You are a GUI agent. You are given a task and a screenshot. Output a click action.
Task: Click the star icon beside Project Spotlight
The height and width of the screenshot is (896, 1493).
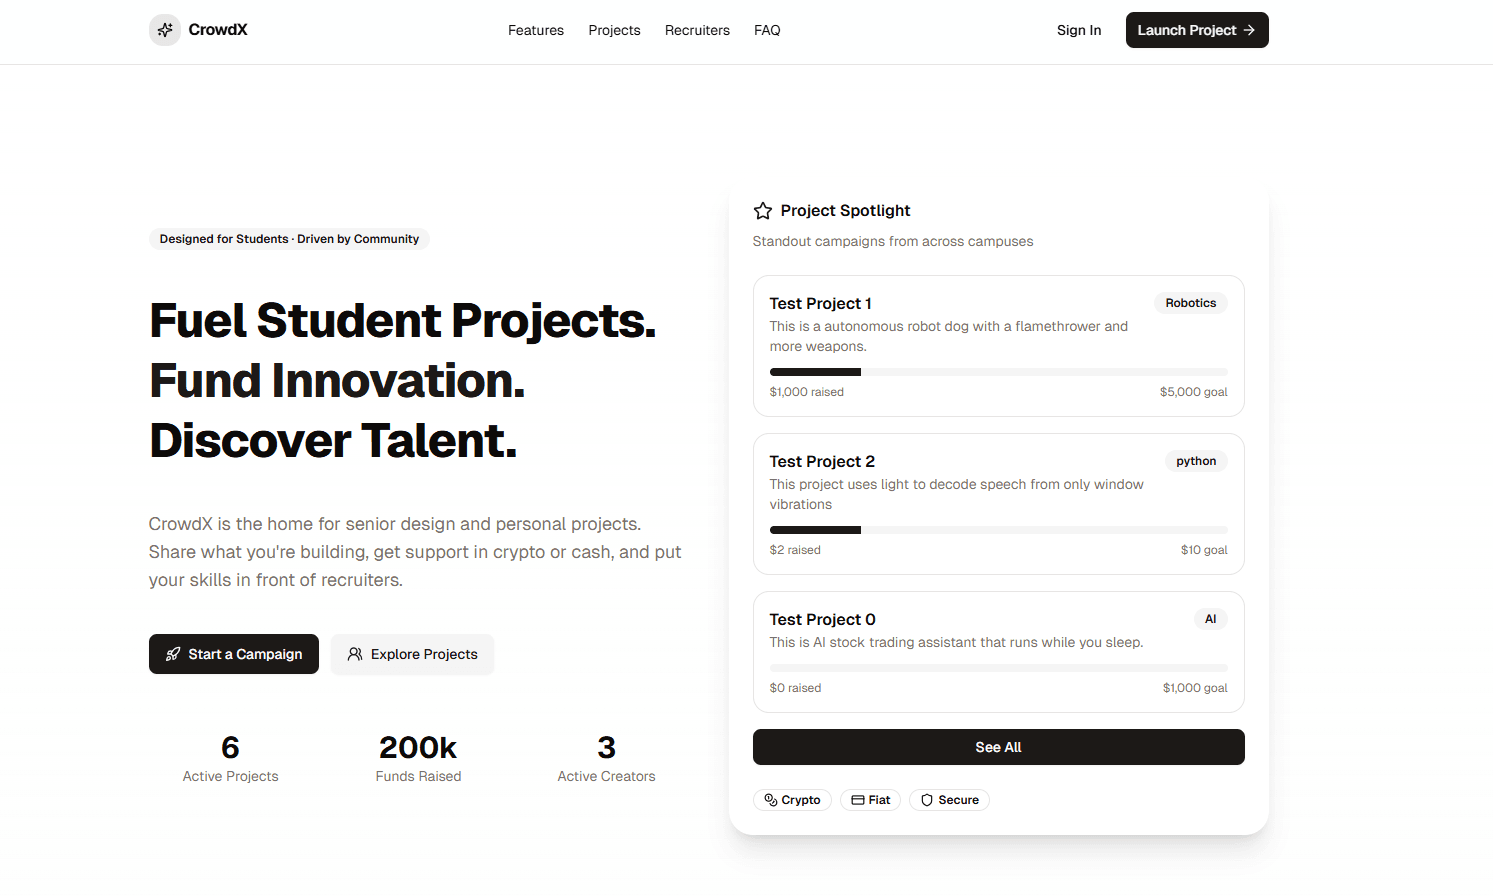pyautogui.click(x=763, y=210)
